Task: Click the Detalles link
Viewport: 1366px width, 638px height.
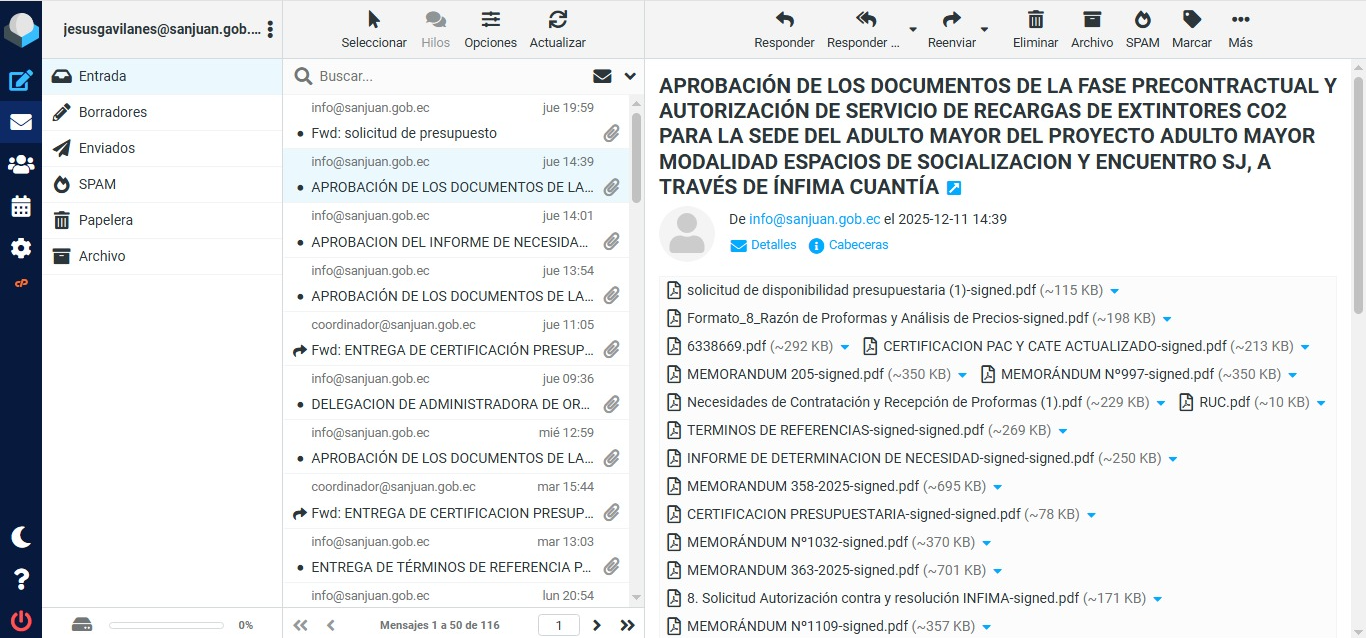Action: tap(773, 245)
